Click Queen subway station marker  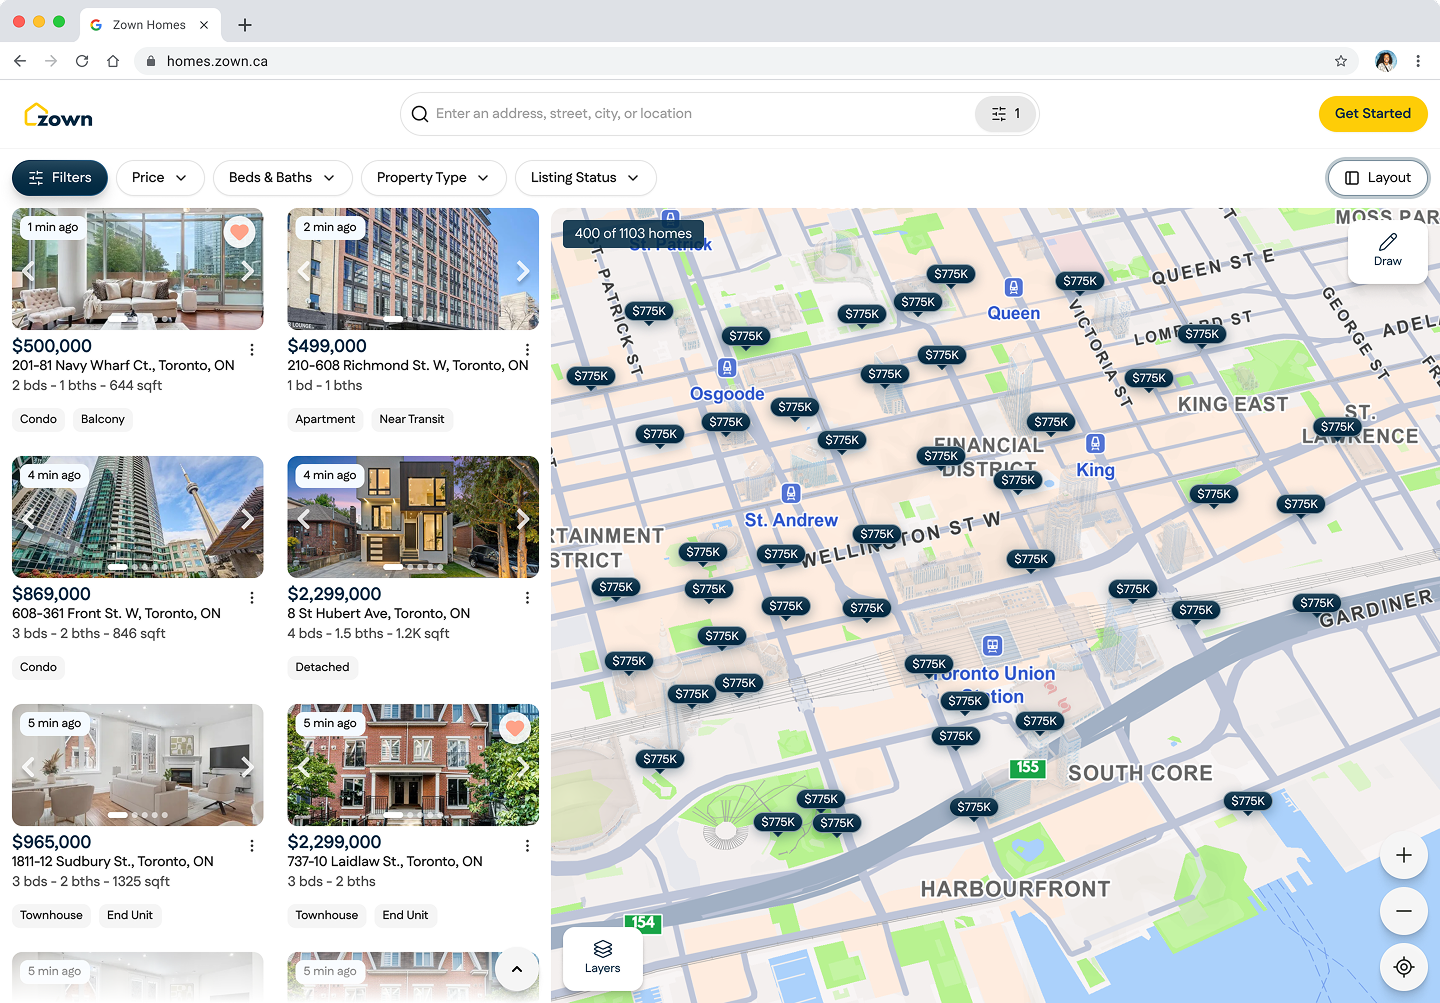[1014, 288]
